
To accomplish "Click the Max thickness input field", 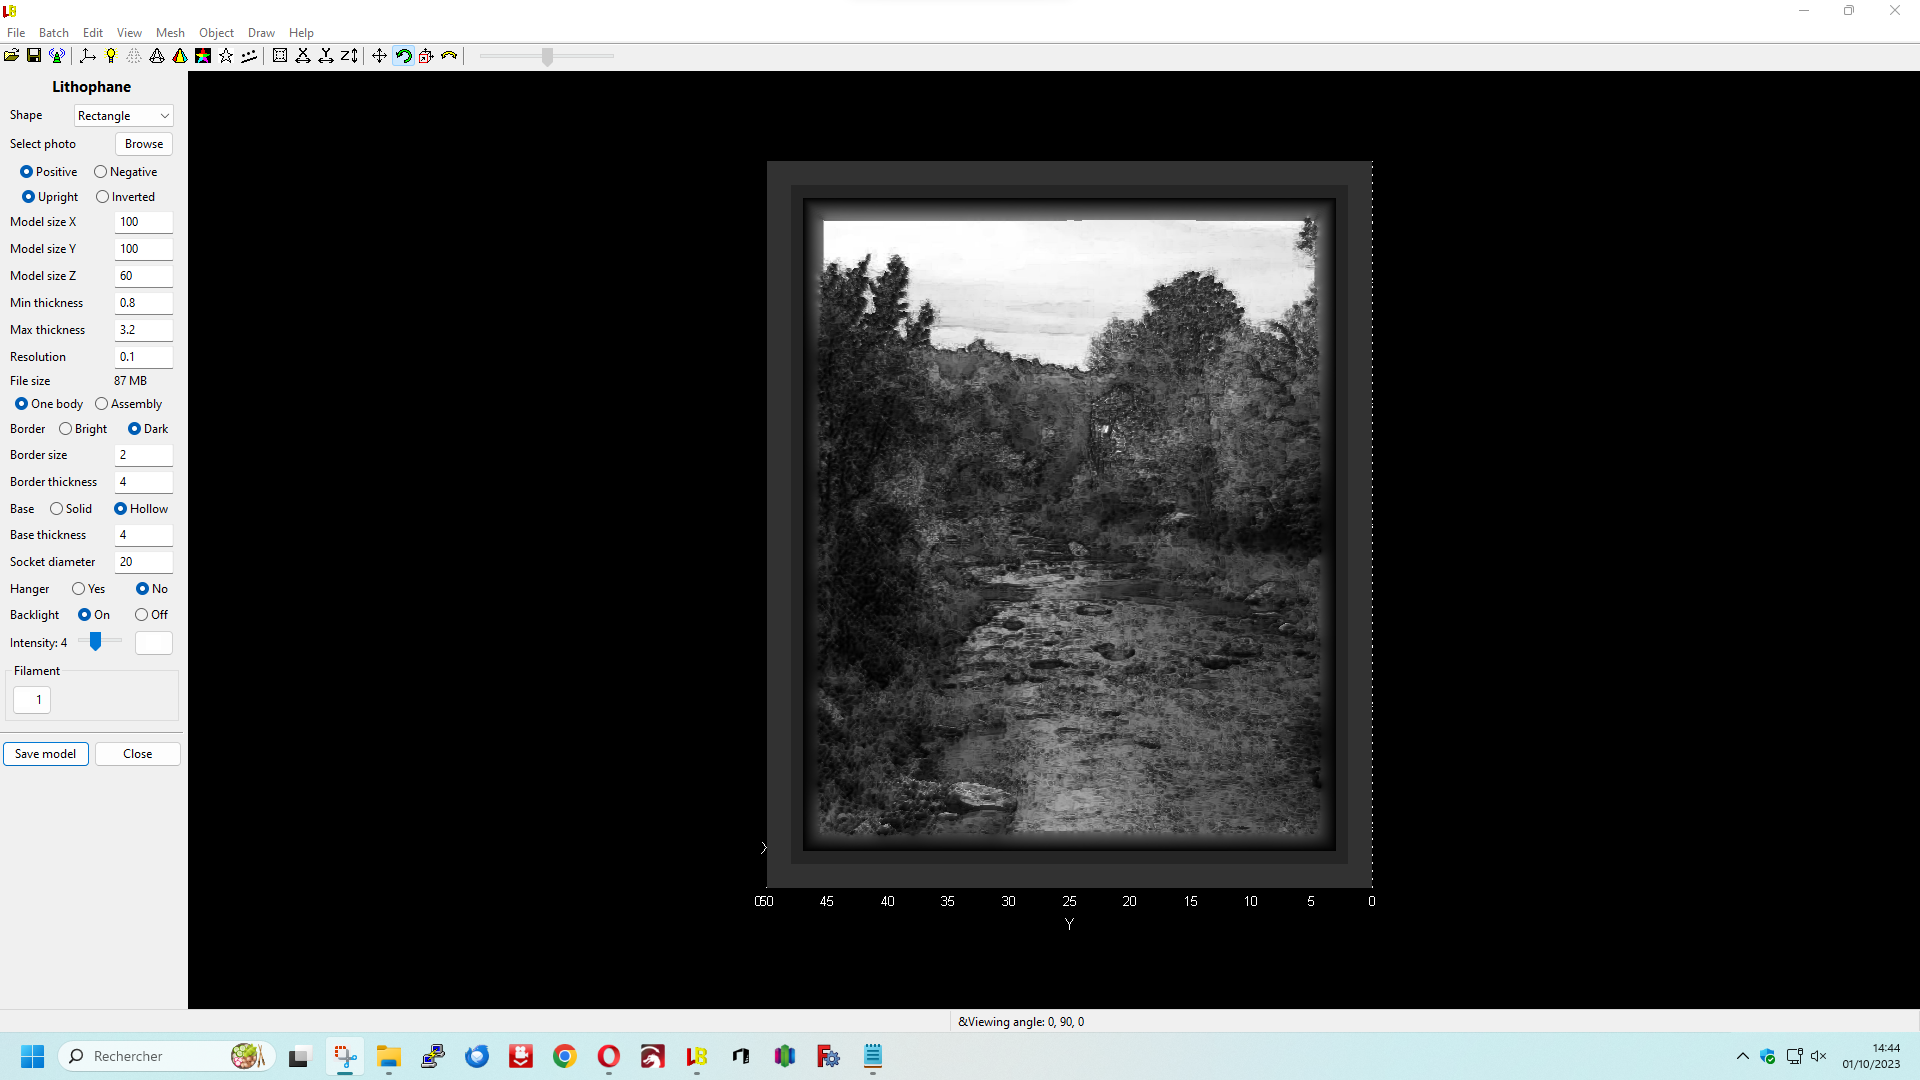I will [143, 330].
